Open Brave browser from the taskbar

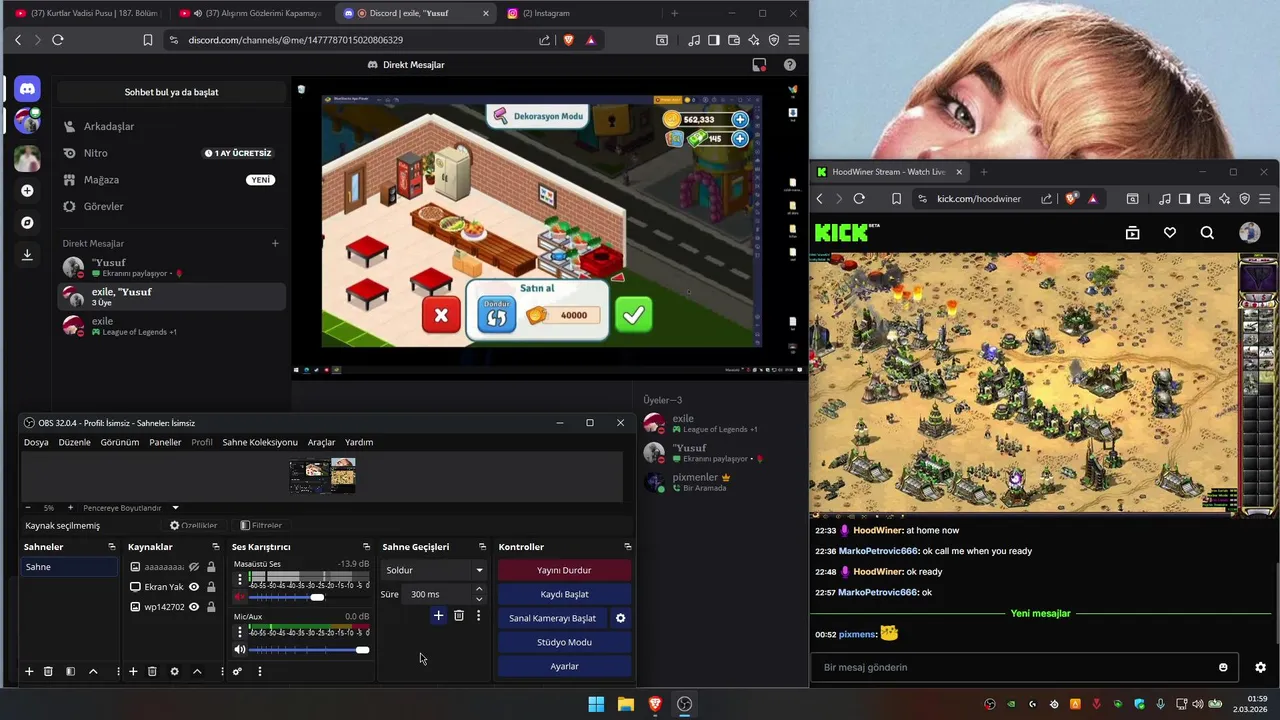click(655, 704)
